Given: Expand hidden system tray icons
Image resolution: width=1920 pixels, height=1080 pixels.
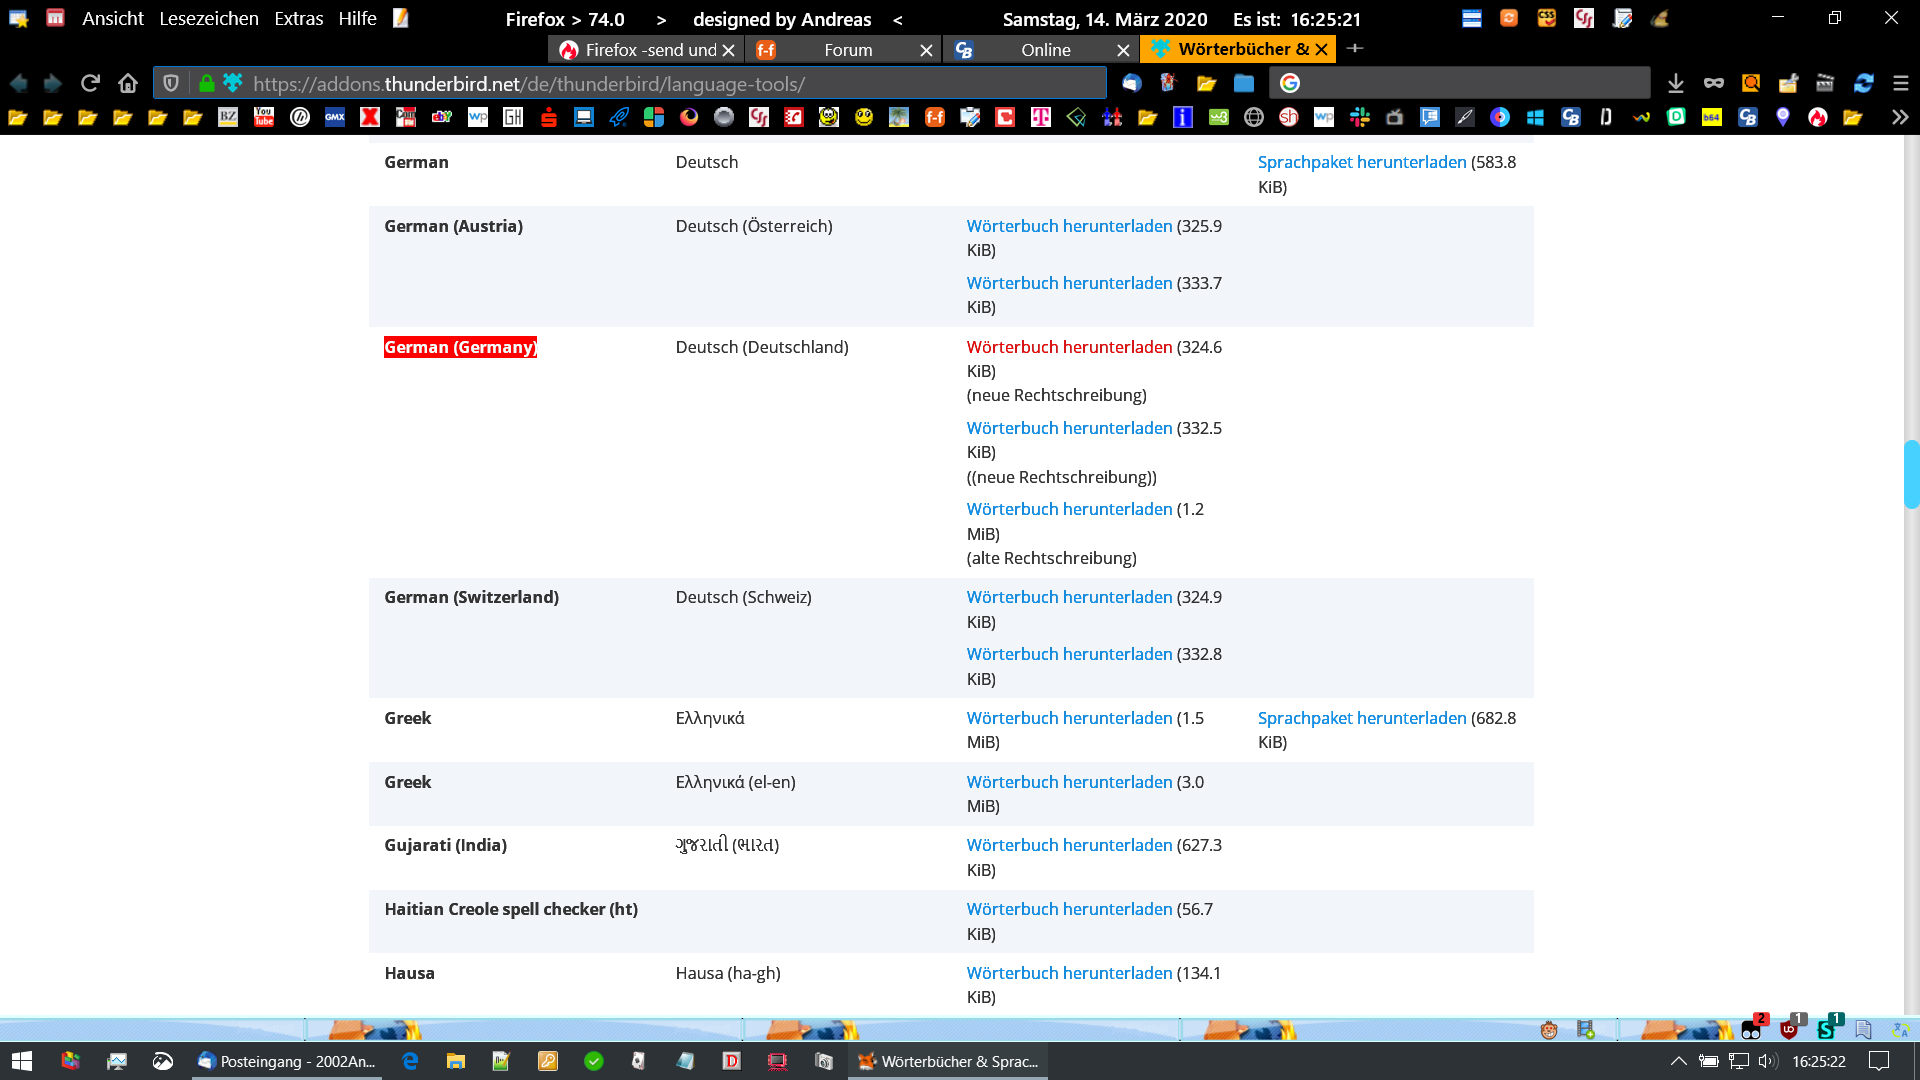Looking at the screenshot, I should tap(1678, 1061).
